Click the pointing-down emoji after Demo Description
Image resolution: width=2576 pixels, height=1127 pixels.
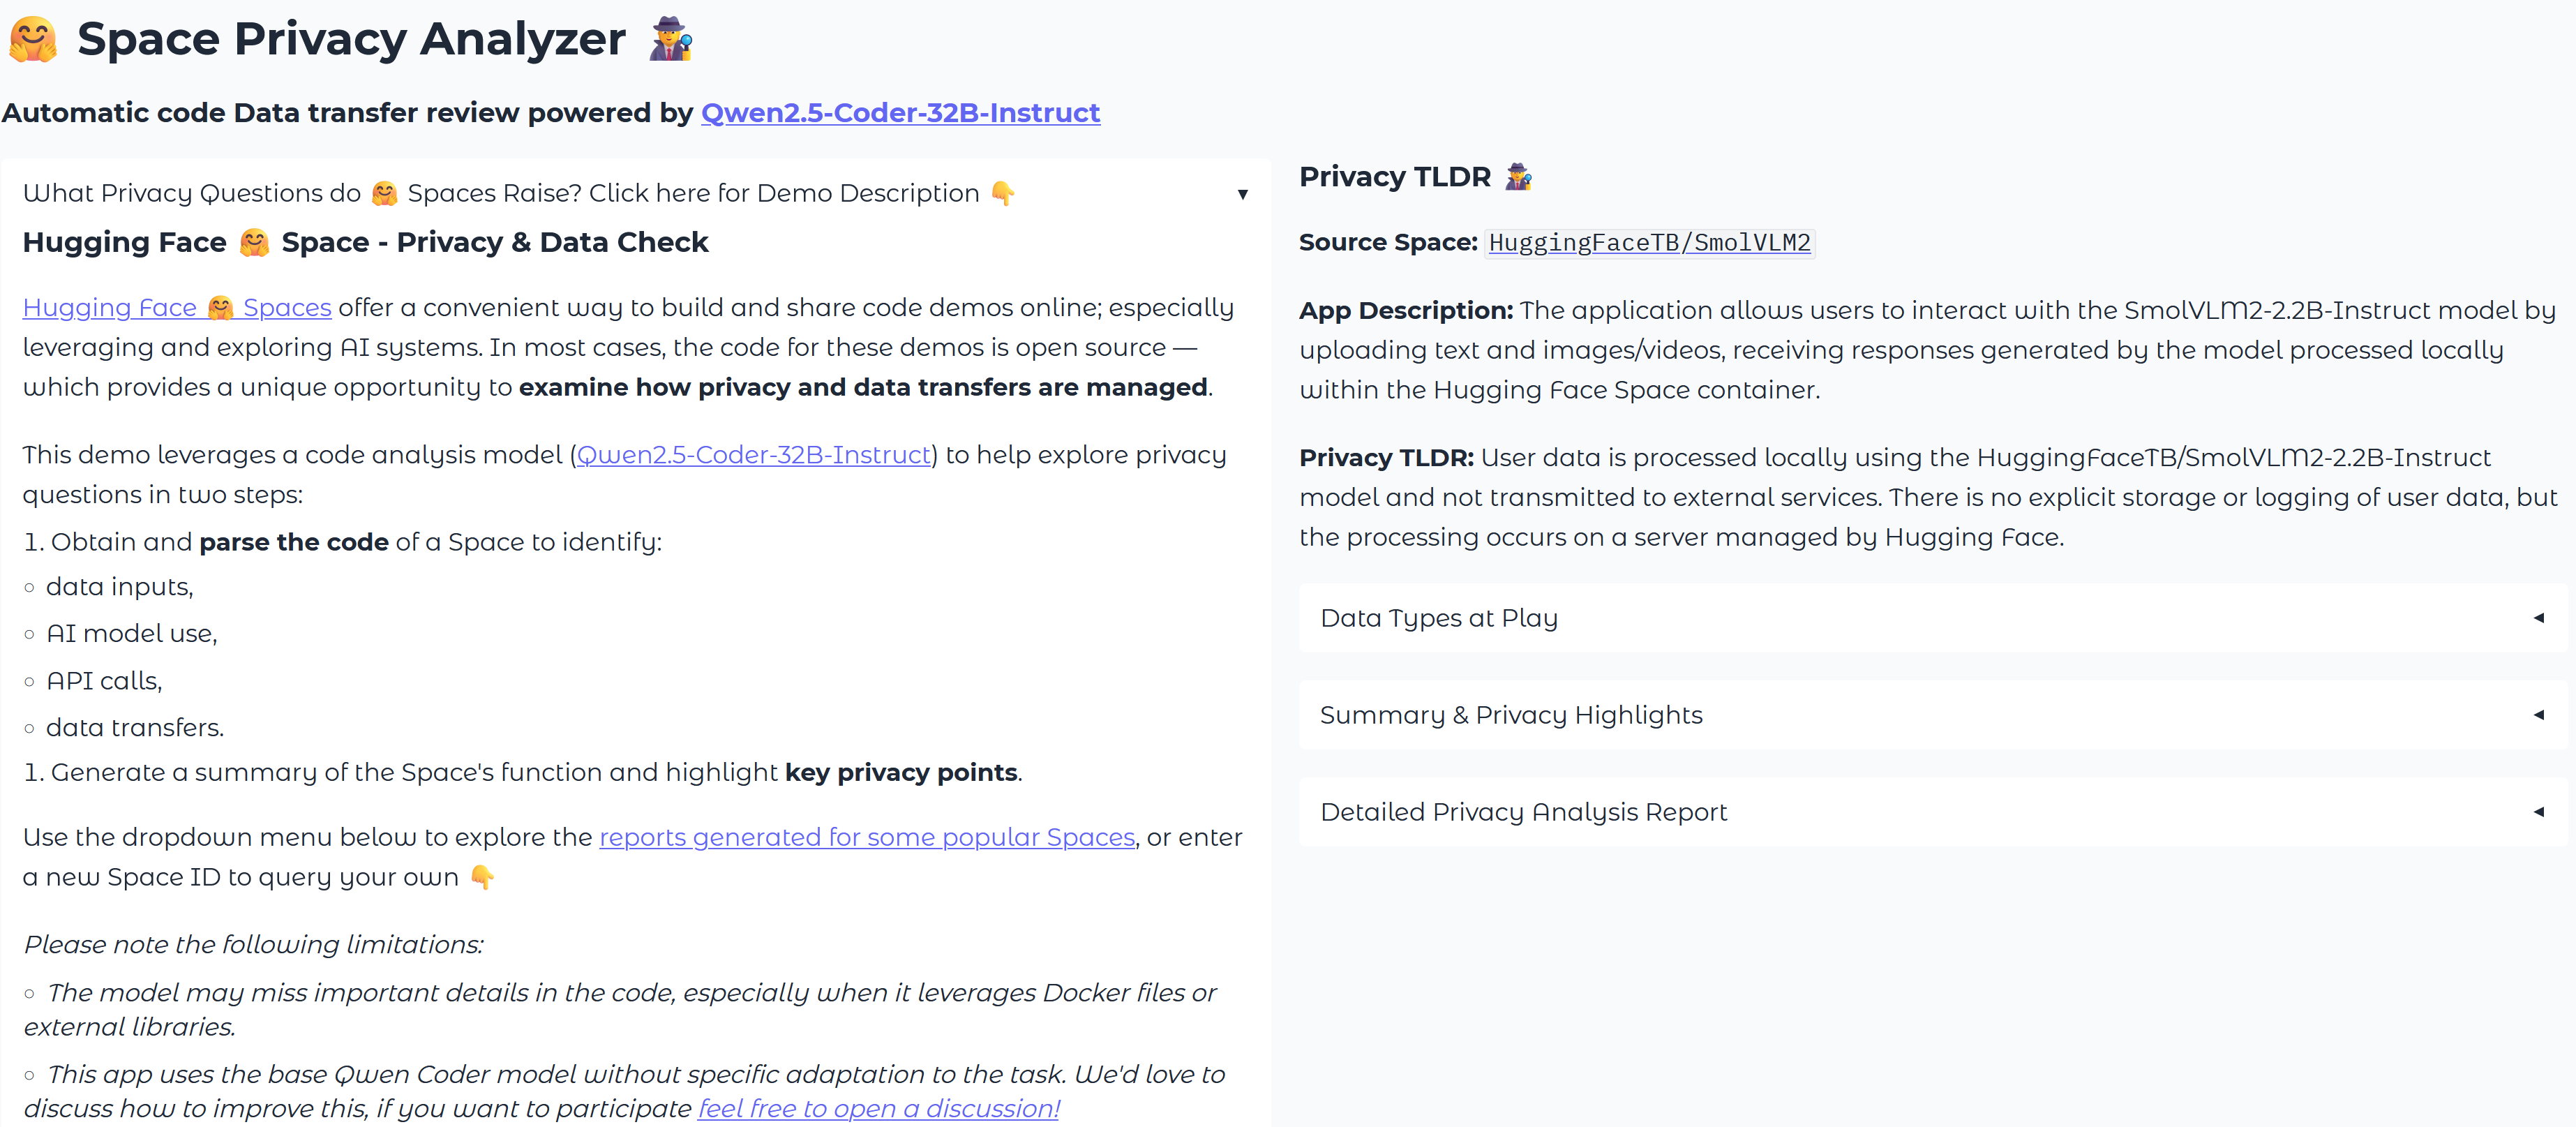tap(1003, 194)
